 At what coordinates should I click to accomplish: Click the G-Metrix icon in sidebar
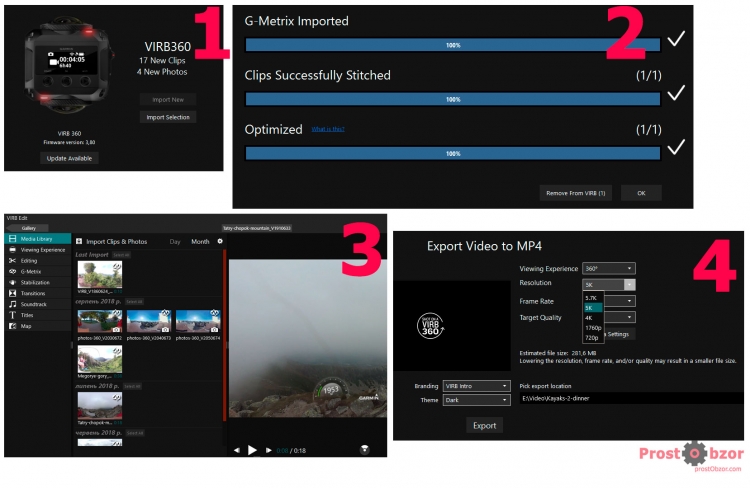point(13,271)
